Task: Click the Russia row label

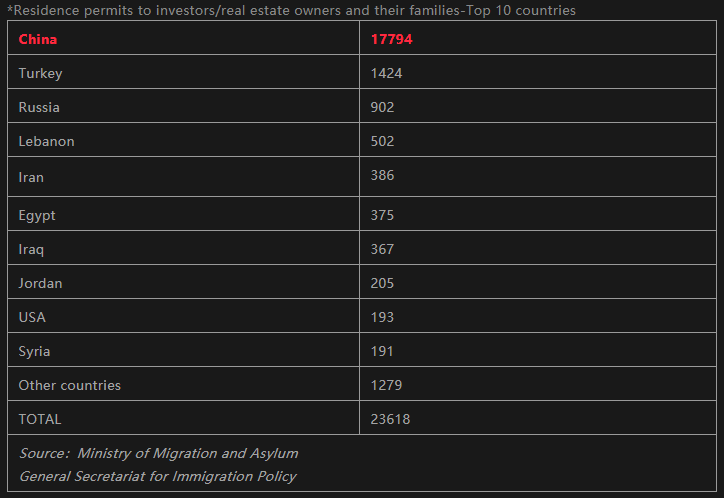Action: [39, 107]
